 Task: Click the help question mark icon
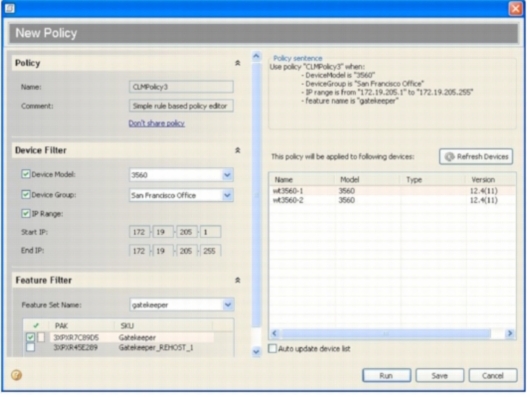pos(16,375)
